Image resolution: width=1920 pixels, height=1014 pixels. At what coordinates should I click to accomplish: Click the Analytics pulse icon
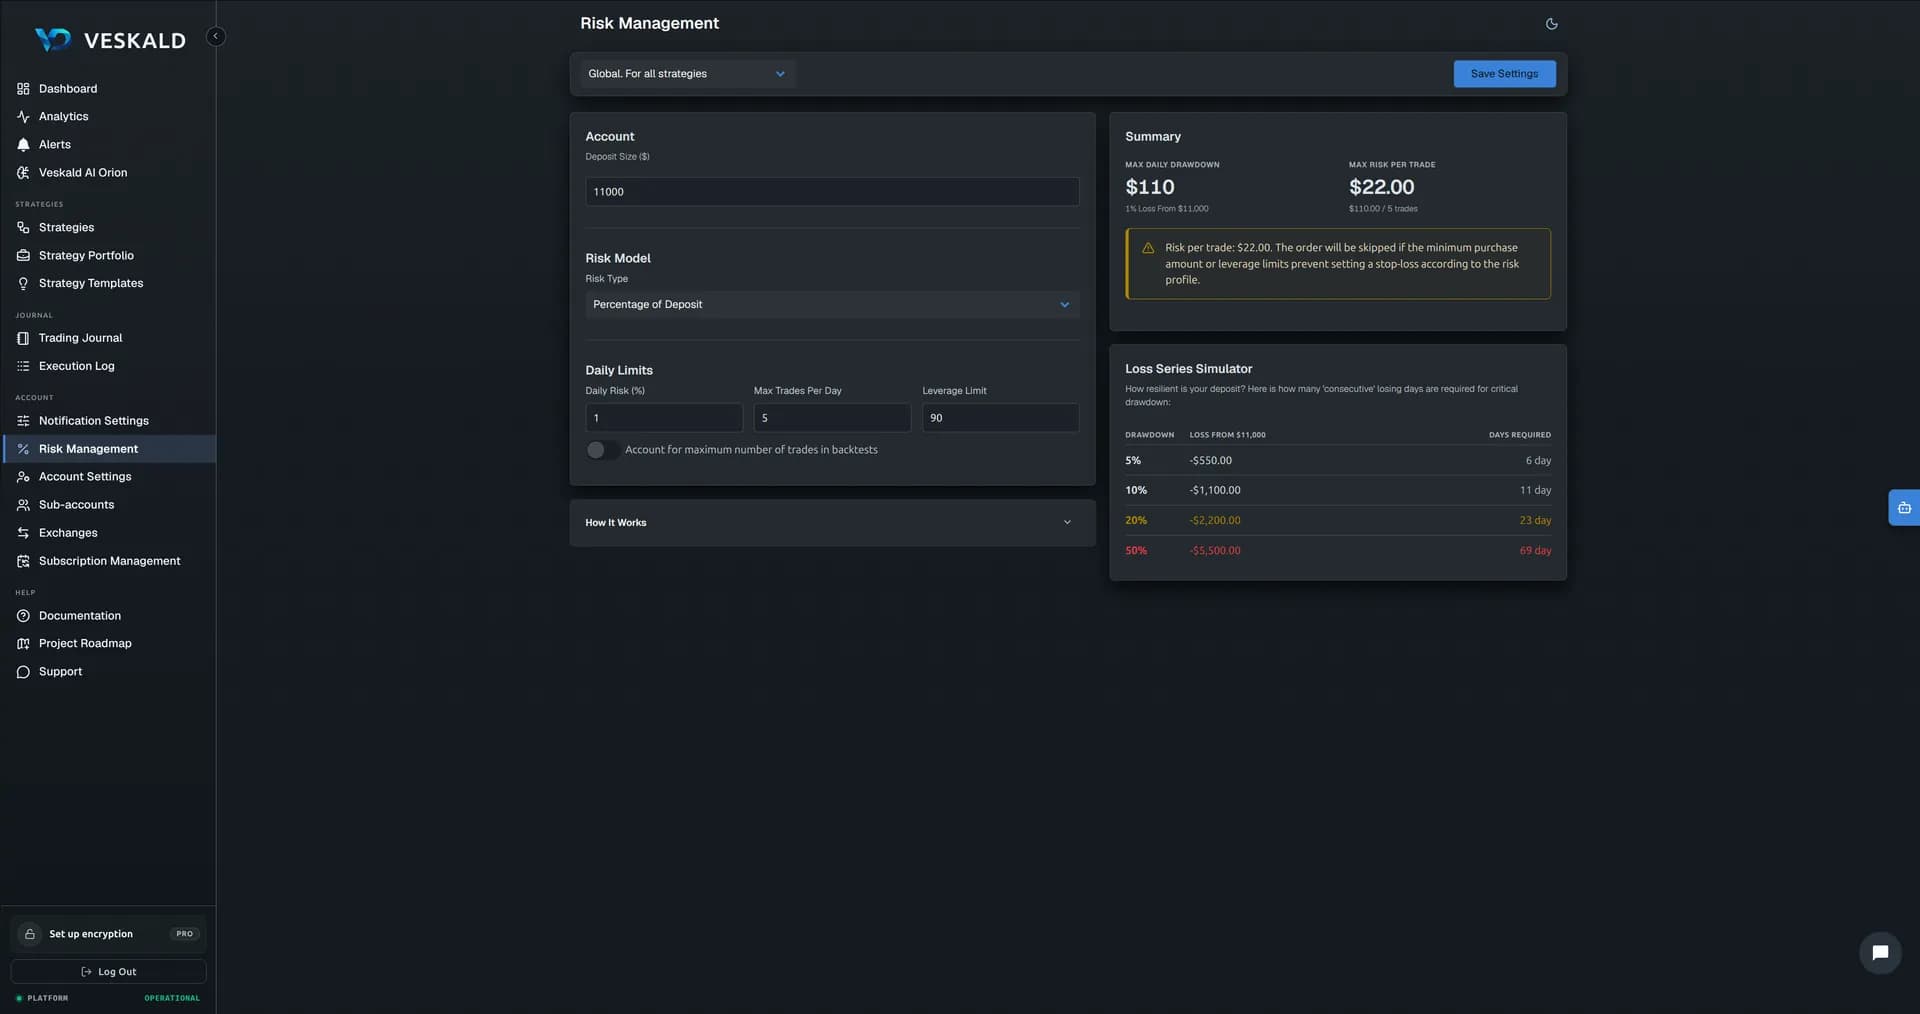[23, 117]
